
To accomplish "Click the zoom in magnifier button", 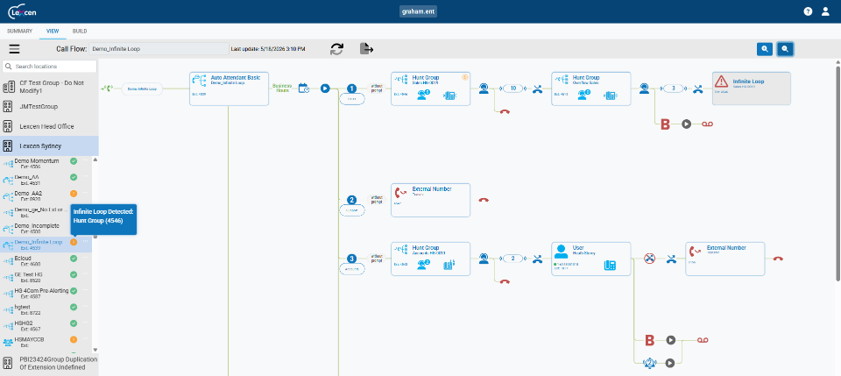I will pyautogui.click(x=764, y=49).
